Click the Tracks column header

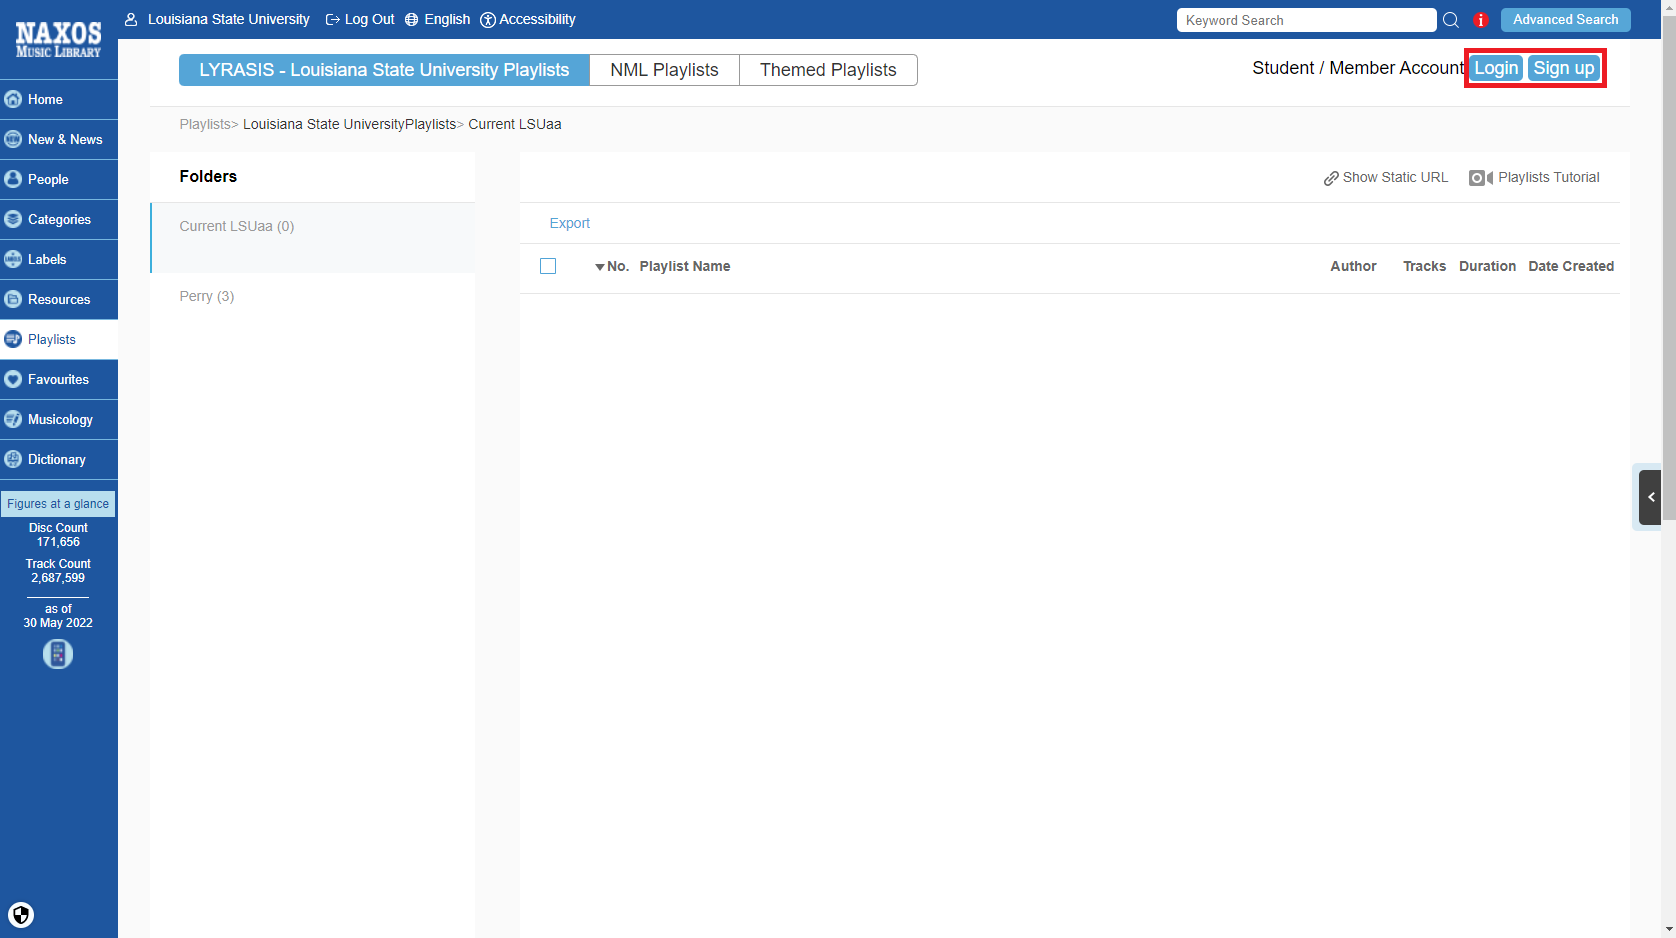tap(1424, 266)
